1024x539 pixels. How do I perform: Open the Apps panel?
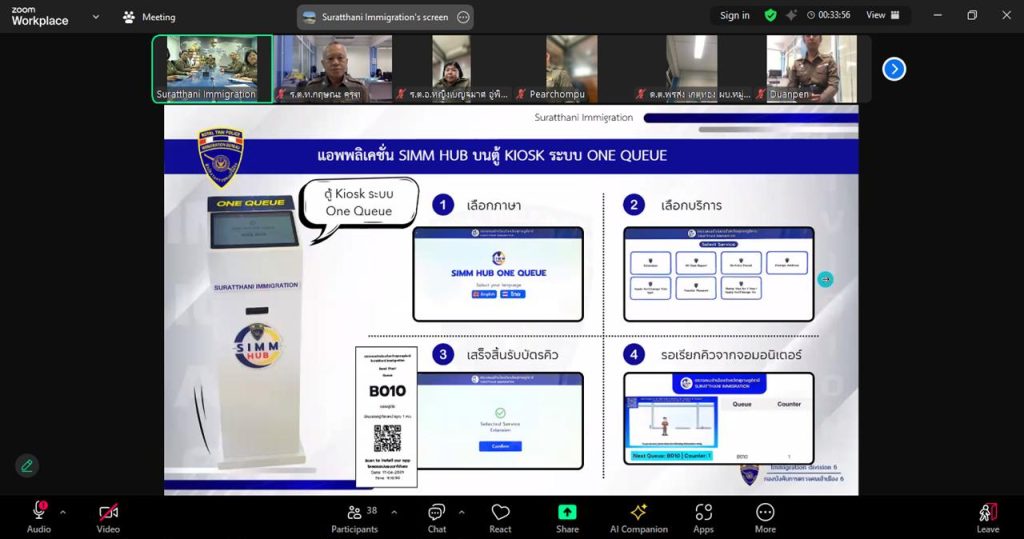[703, 515]
